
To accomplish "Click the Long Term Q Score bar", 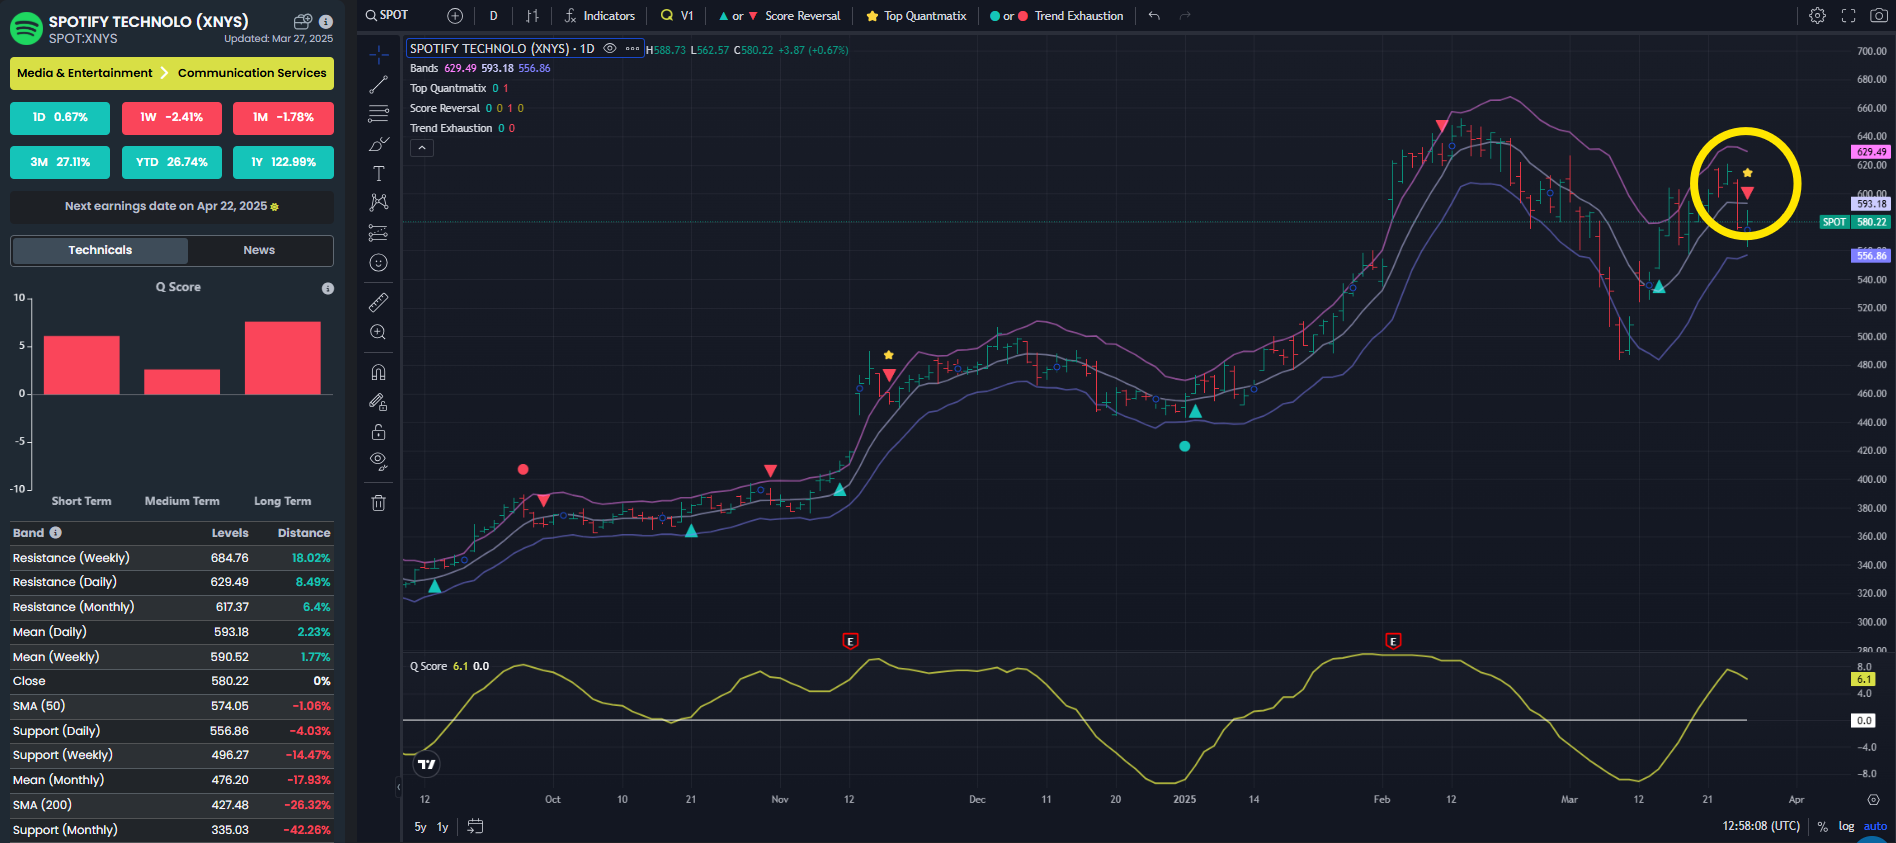I will pyautogui.click(x=283, y=358).
